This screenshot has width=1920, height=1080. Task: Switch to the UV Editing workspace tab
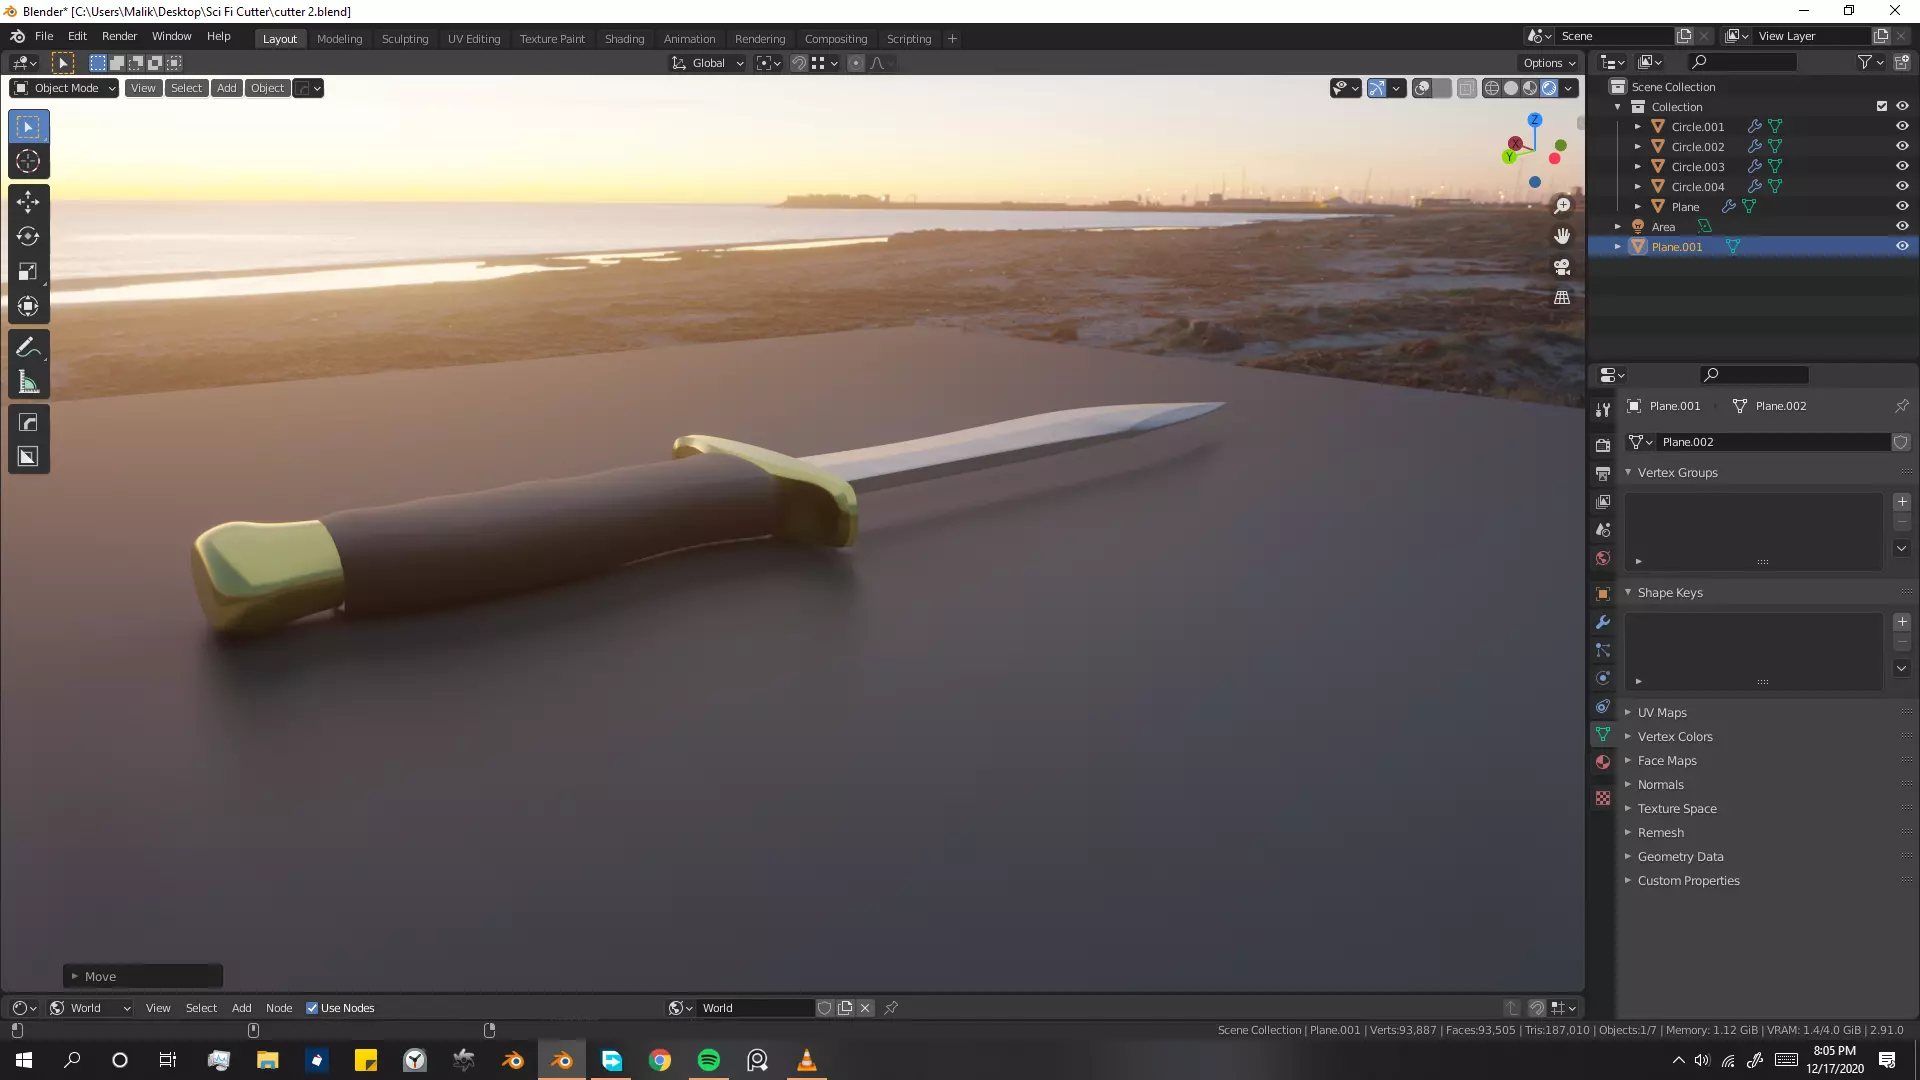tap(474, 39)
